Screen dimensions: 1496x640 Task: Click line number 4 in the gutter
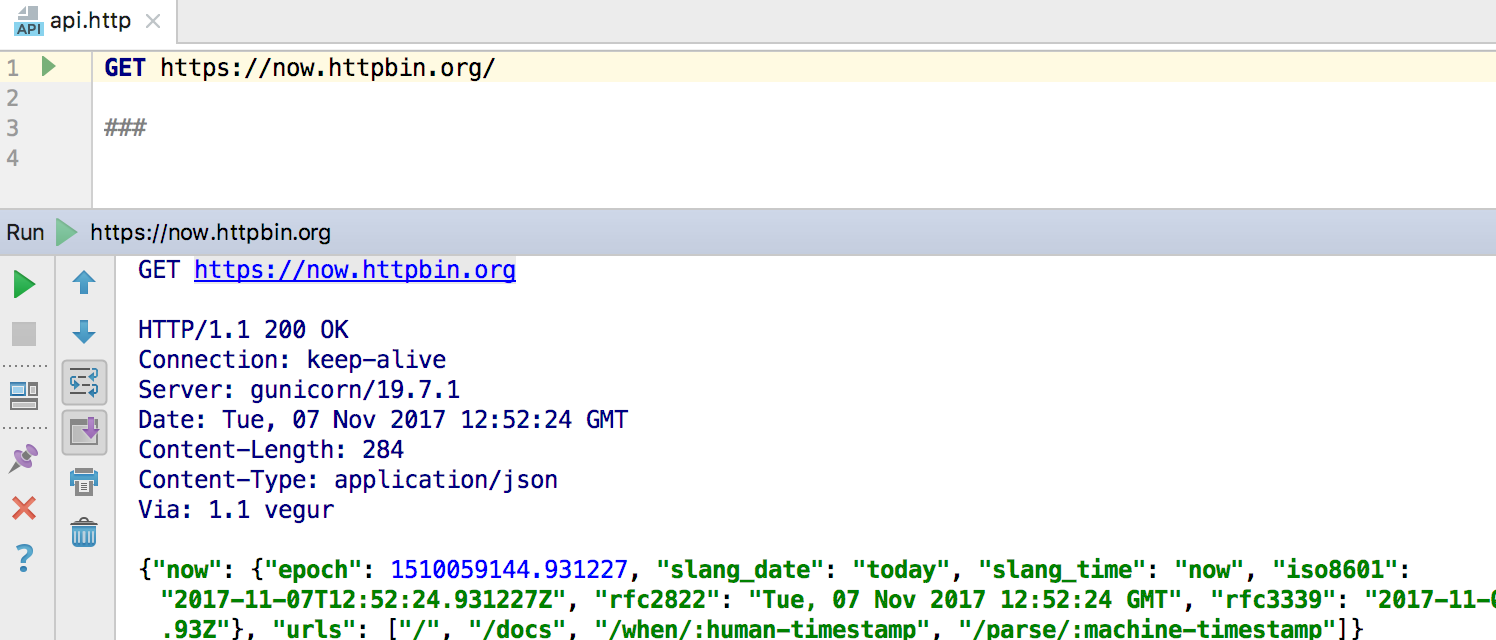12,158
